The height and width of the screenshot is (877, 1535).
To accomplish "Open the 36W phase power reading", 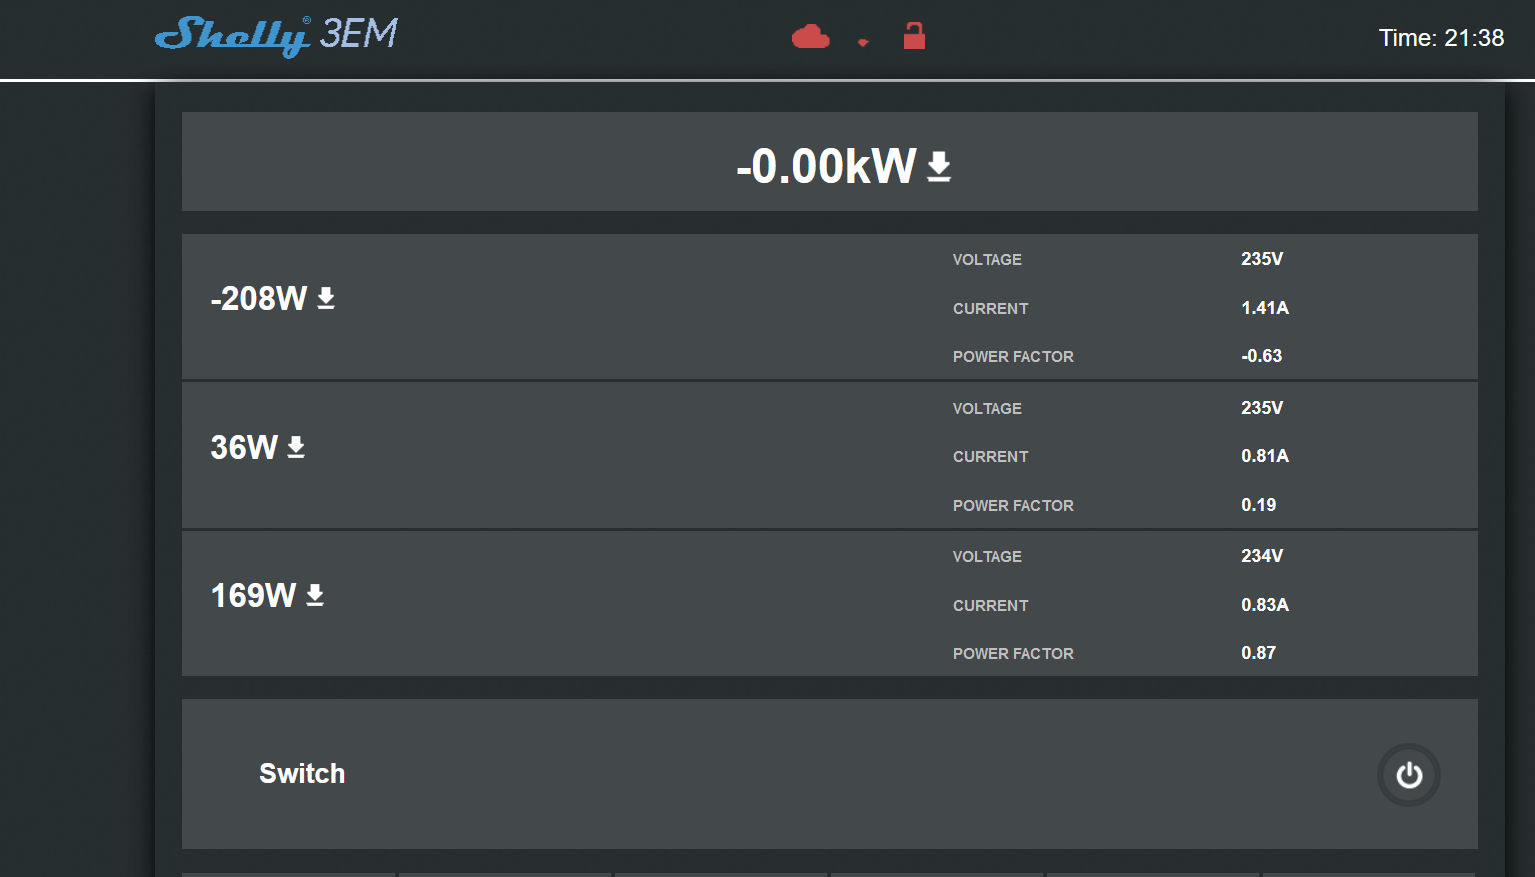I will (x=244, y=447).
